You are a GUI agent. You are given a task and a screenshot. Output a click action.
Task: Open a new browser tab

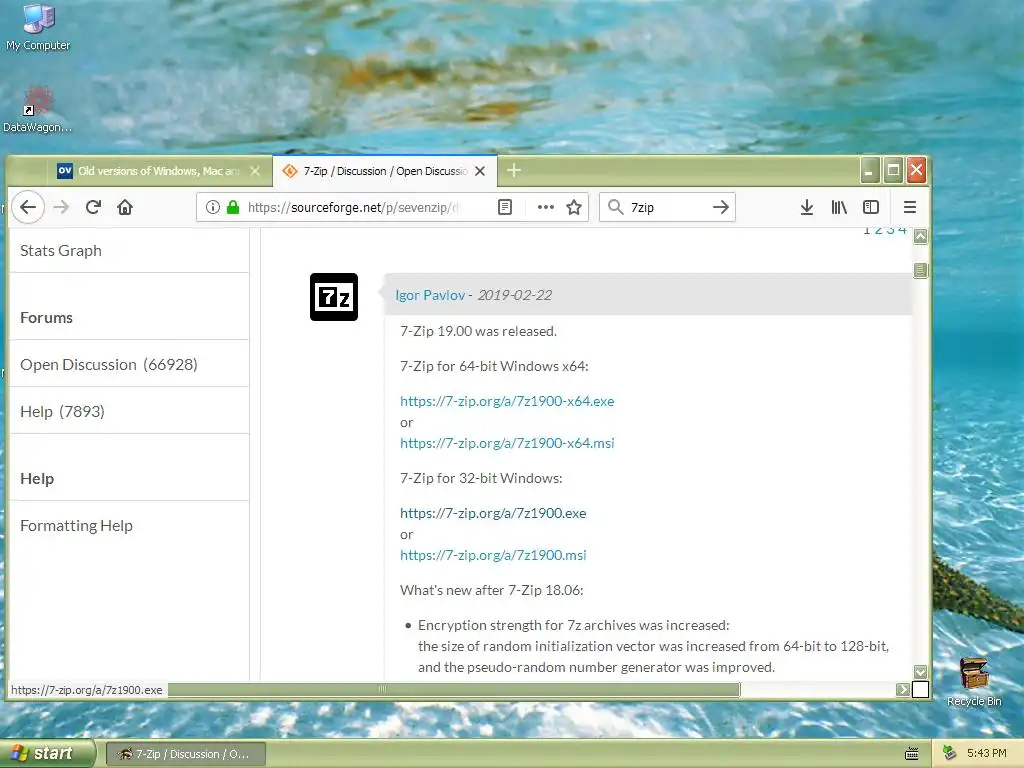pos(514,170)
